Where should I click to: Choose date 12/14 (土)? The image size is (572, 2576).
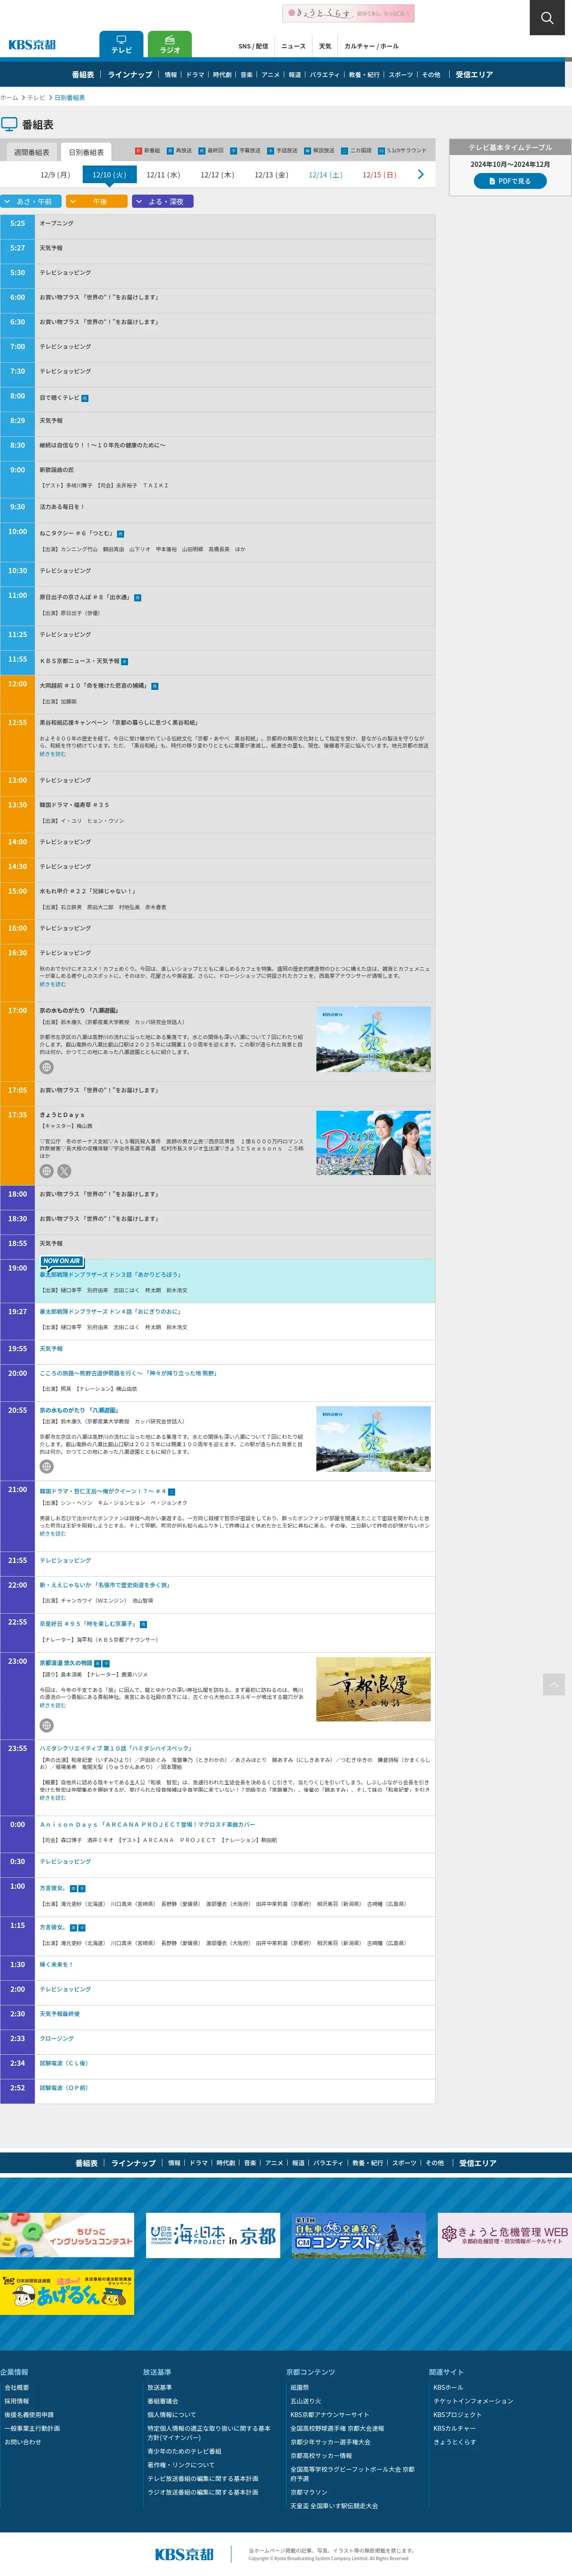click(x=325, y=175)
